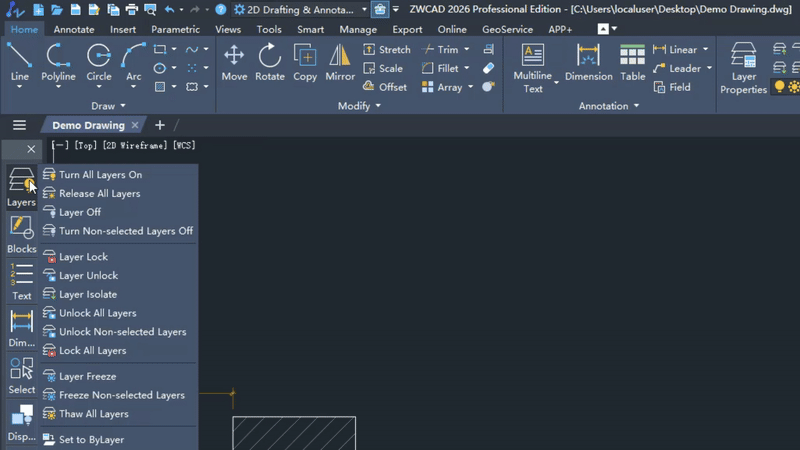Choose Turn All Layers On
The width and height of the screenshot is (800, 450).
point(118,174)
